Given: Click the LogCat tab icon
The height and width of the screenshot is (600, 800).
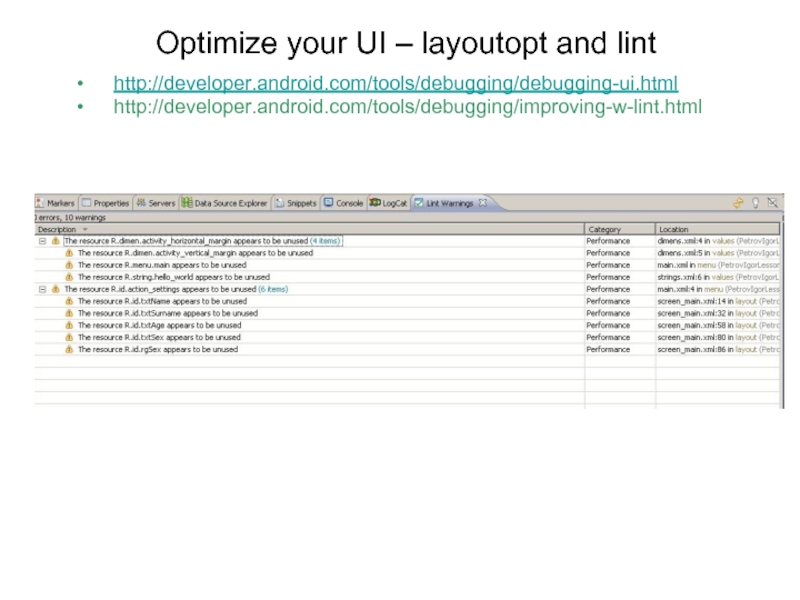Looking at the screenshot, I should [374, 203].
